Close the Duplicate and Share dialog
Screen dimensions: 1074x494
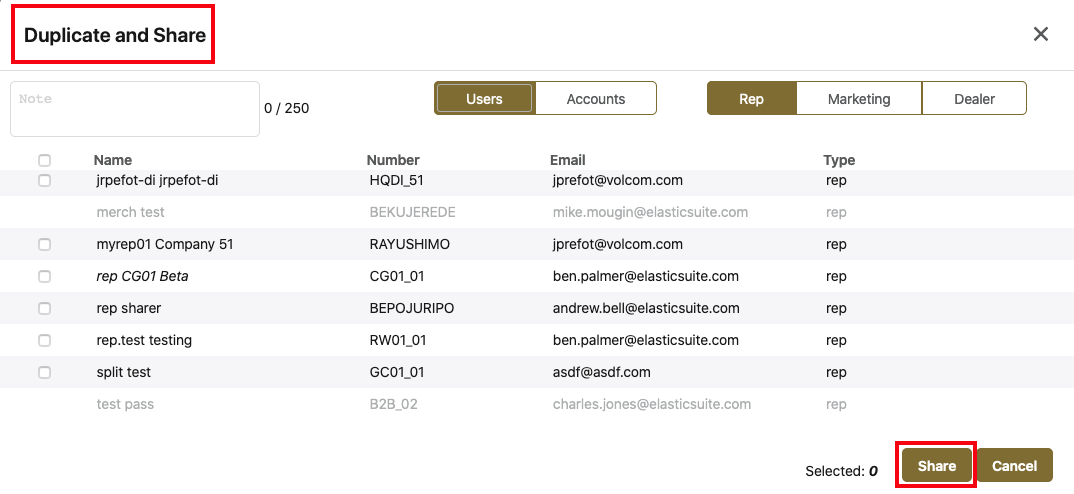pos(1040,34)
